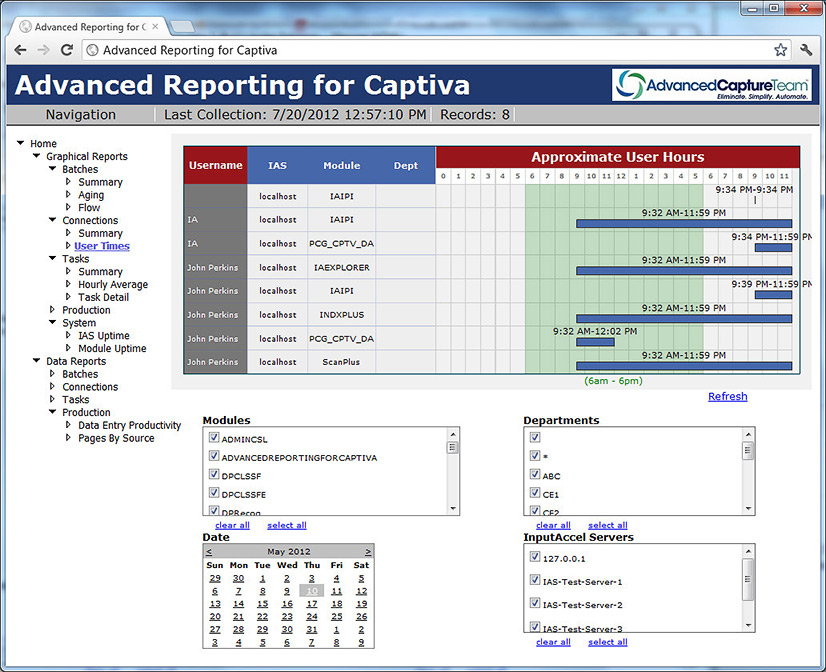Image resolution: width=826 pixels, height=672 pixels.
Task: Open the new tab button
Action: (181, 26)
